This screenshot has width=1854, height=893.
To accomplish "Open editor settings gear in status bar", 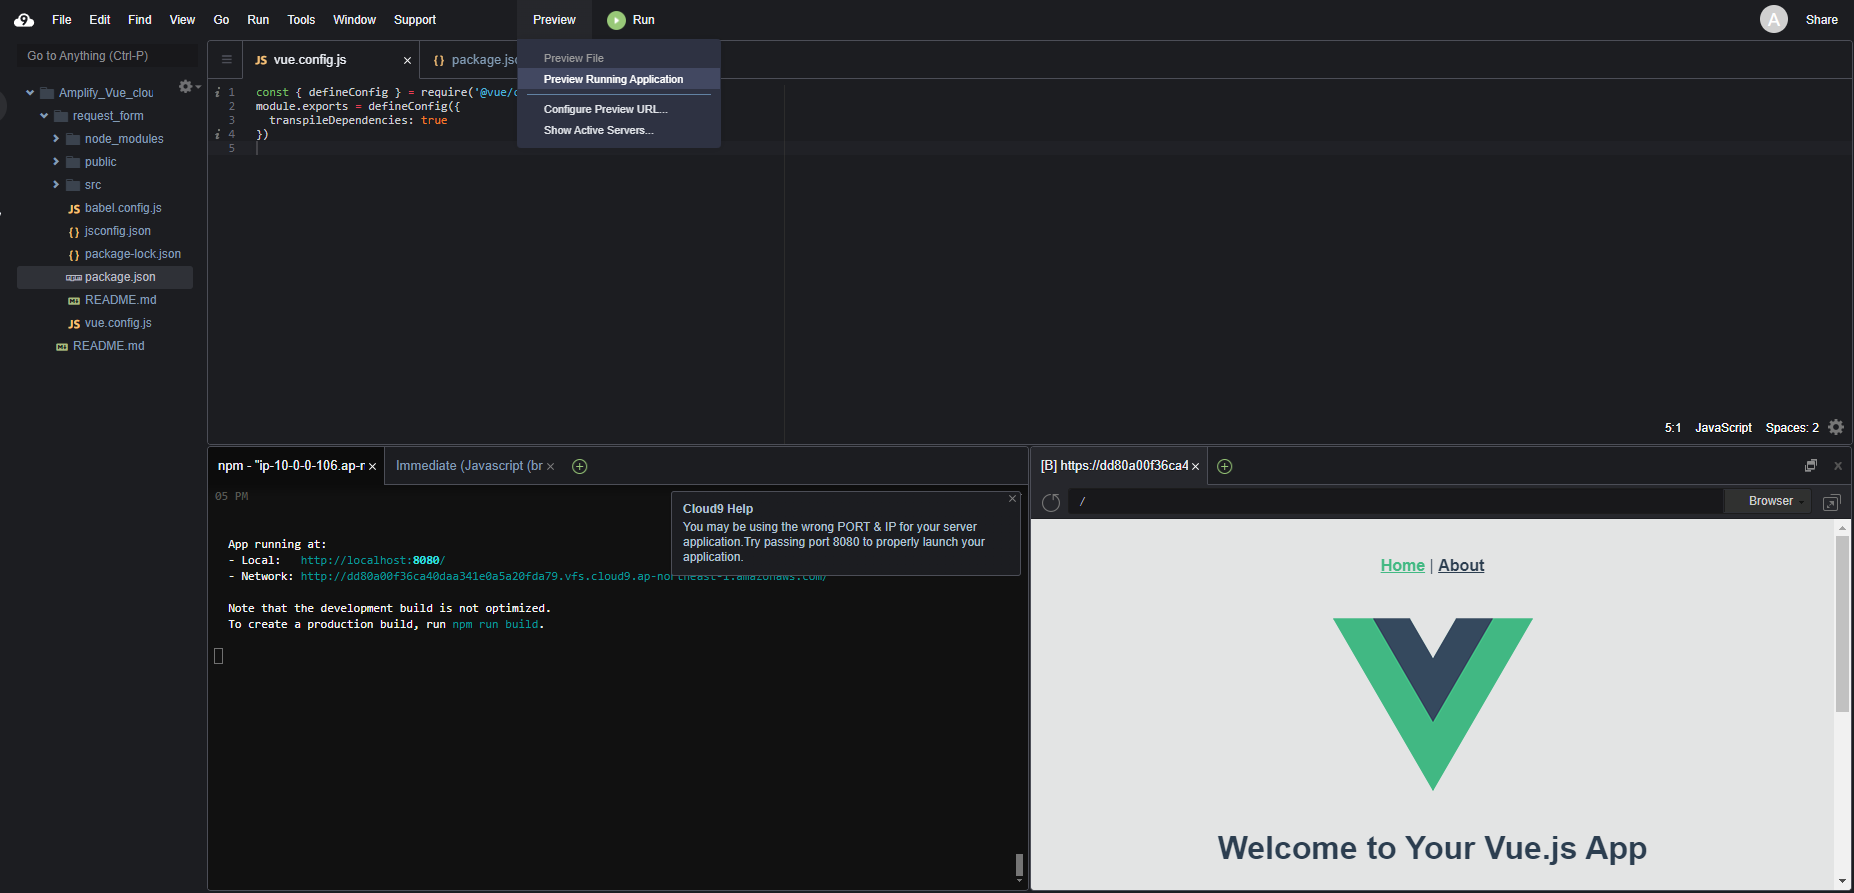I will 1836,427.
